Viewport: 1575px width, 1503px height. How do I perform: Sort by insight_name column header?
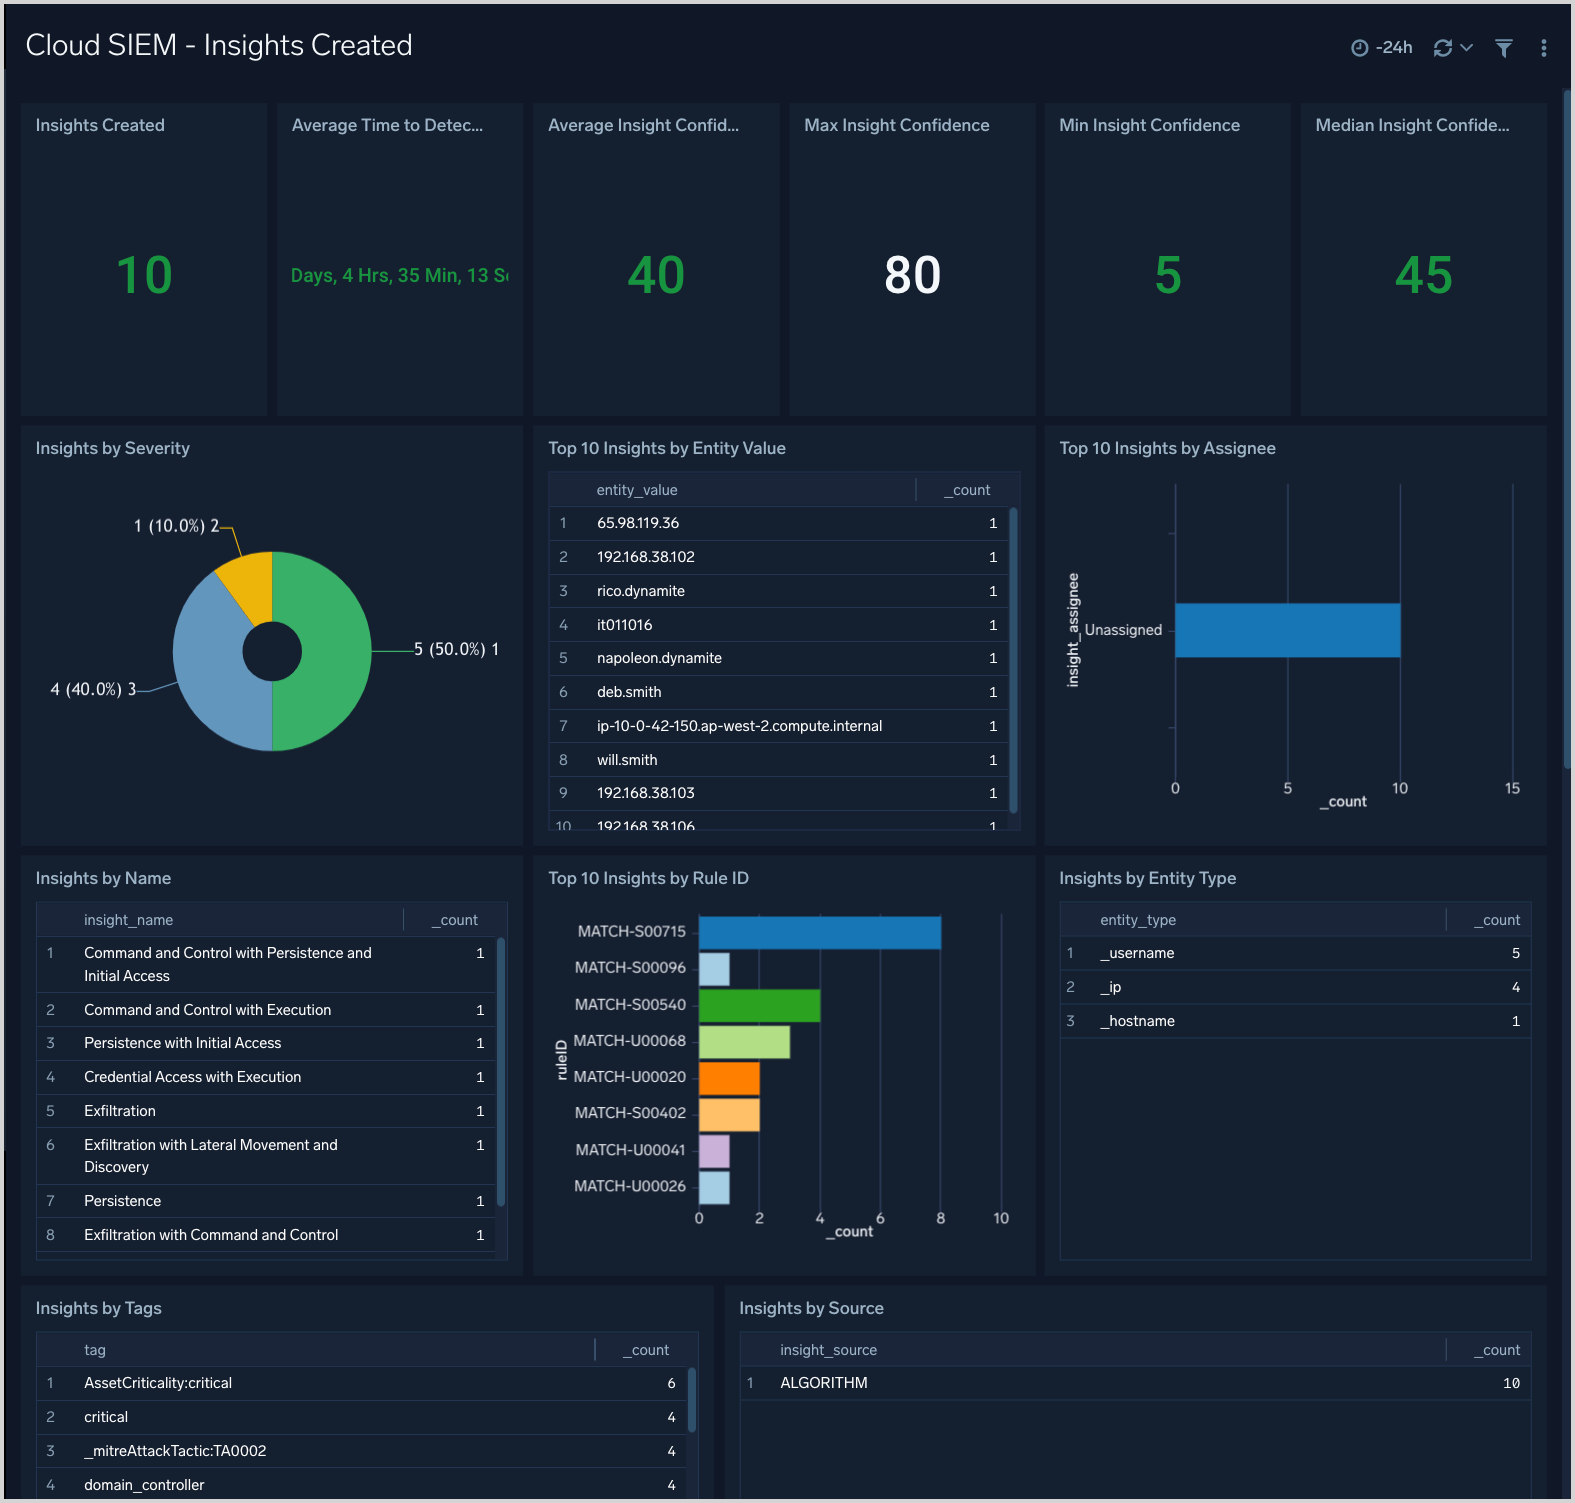pyautogui.click(x=128, y=920)
